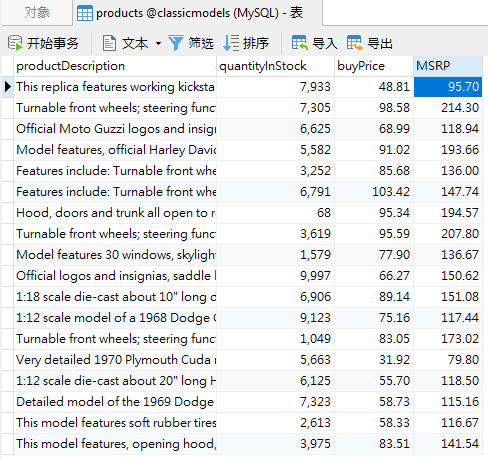Click 'This model features soft rubber tires' cell
The height and width of the screenshot is (459, 488).
pyautogui.click(x=115, y=423)
